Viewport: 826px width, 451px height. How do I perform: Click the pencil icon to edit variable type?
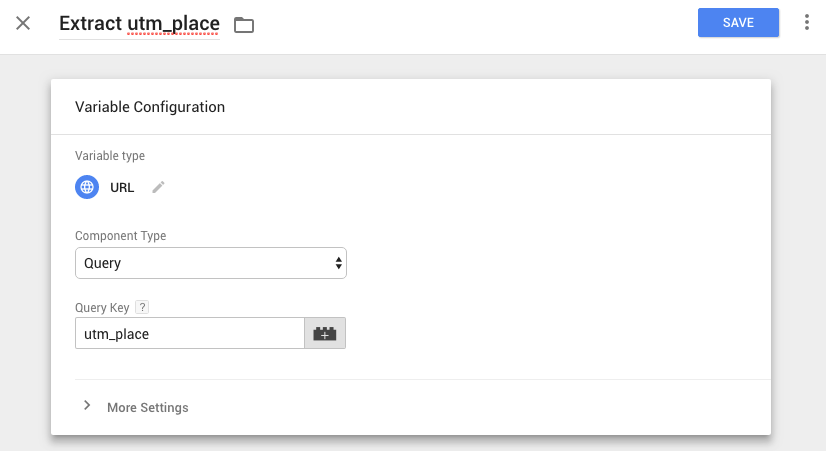pyautogui.click(x=158, y=187)
